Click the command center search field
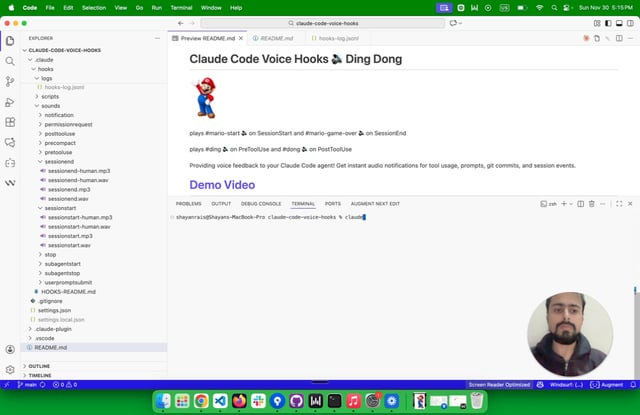Viewport: 640px width, 415px height. click(x=322, y=23)
